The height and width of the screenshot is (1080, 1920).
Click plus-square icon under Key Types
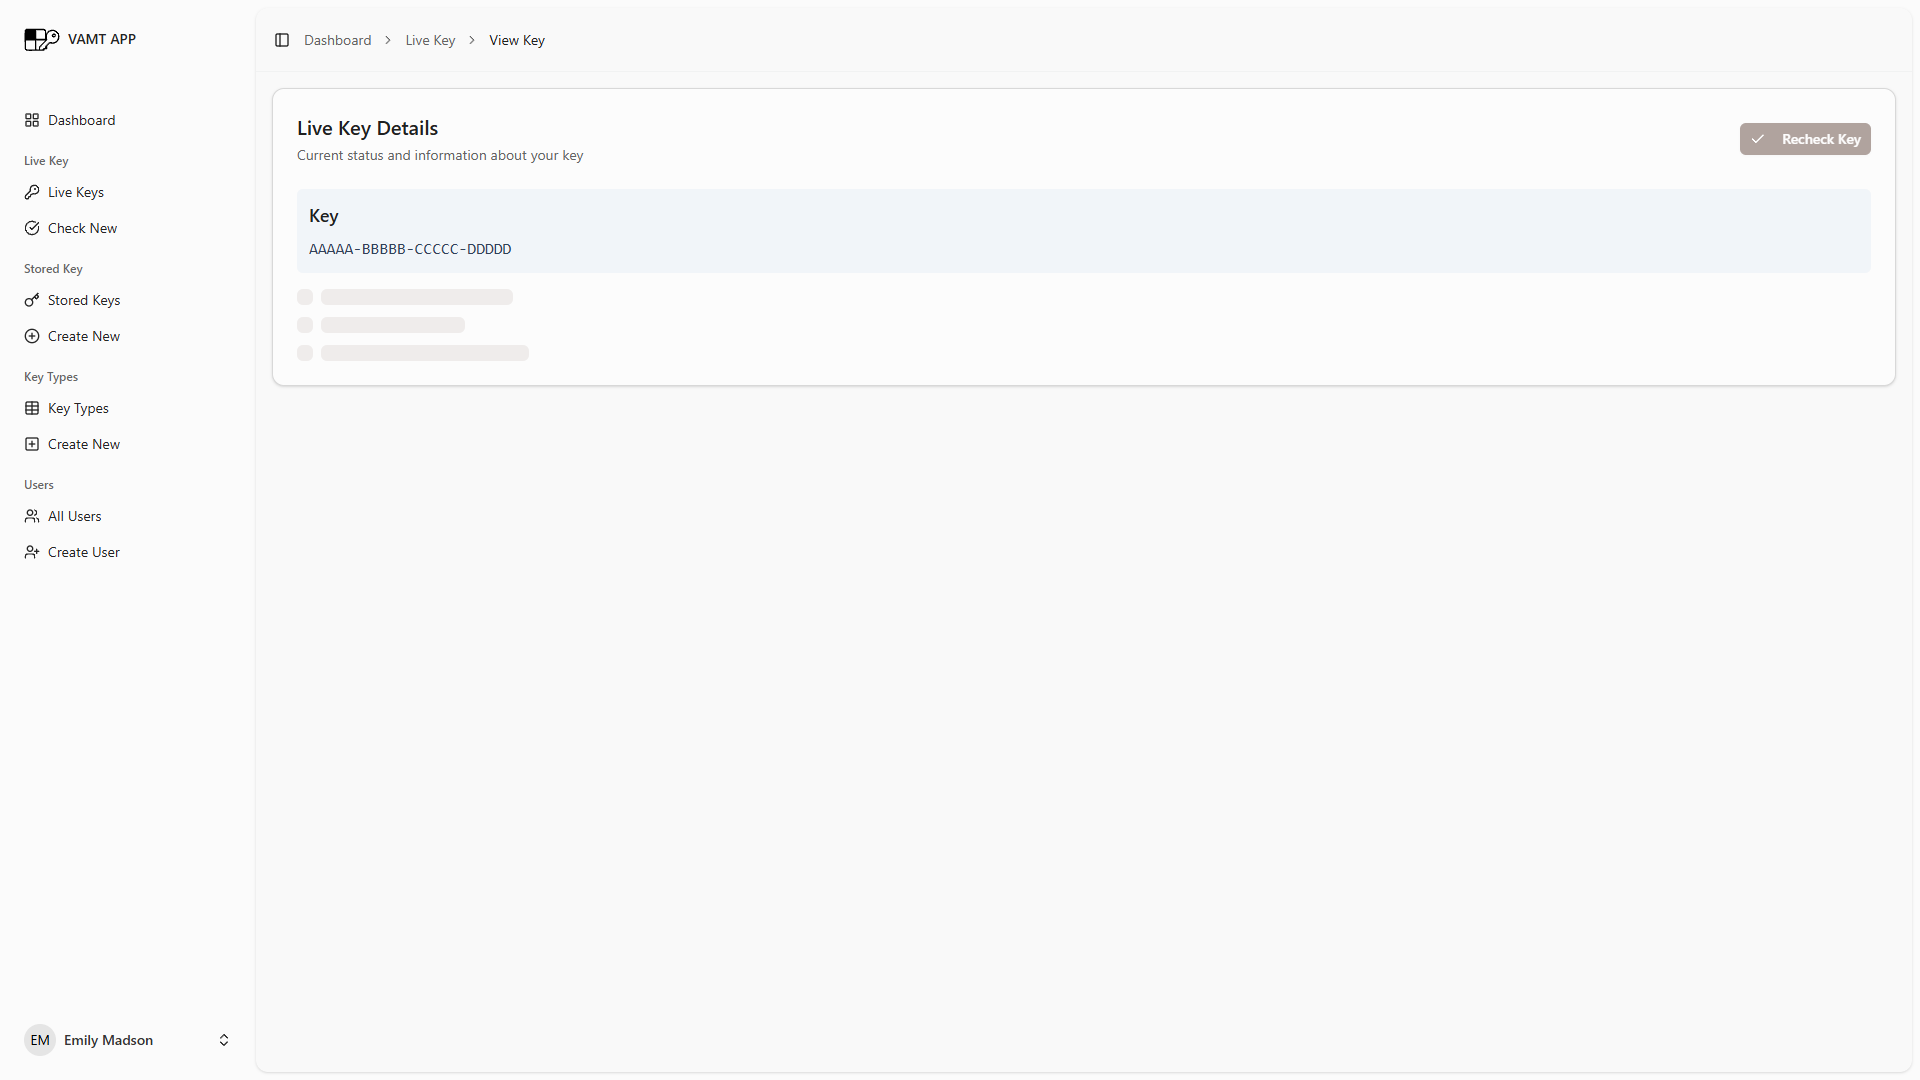32,444
